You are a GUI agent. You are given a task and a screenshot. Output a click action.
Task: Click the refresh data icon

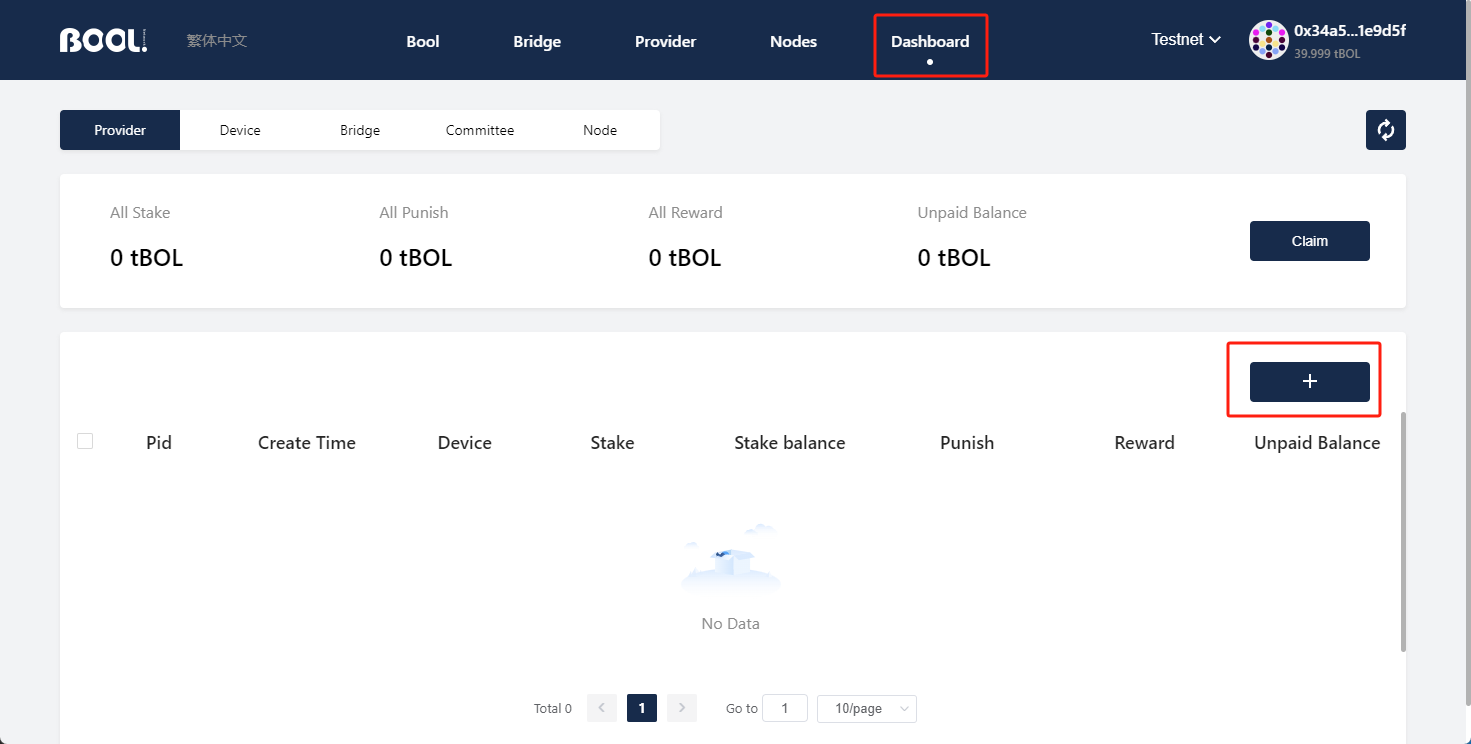click(1385, 129)
